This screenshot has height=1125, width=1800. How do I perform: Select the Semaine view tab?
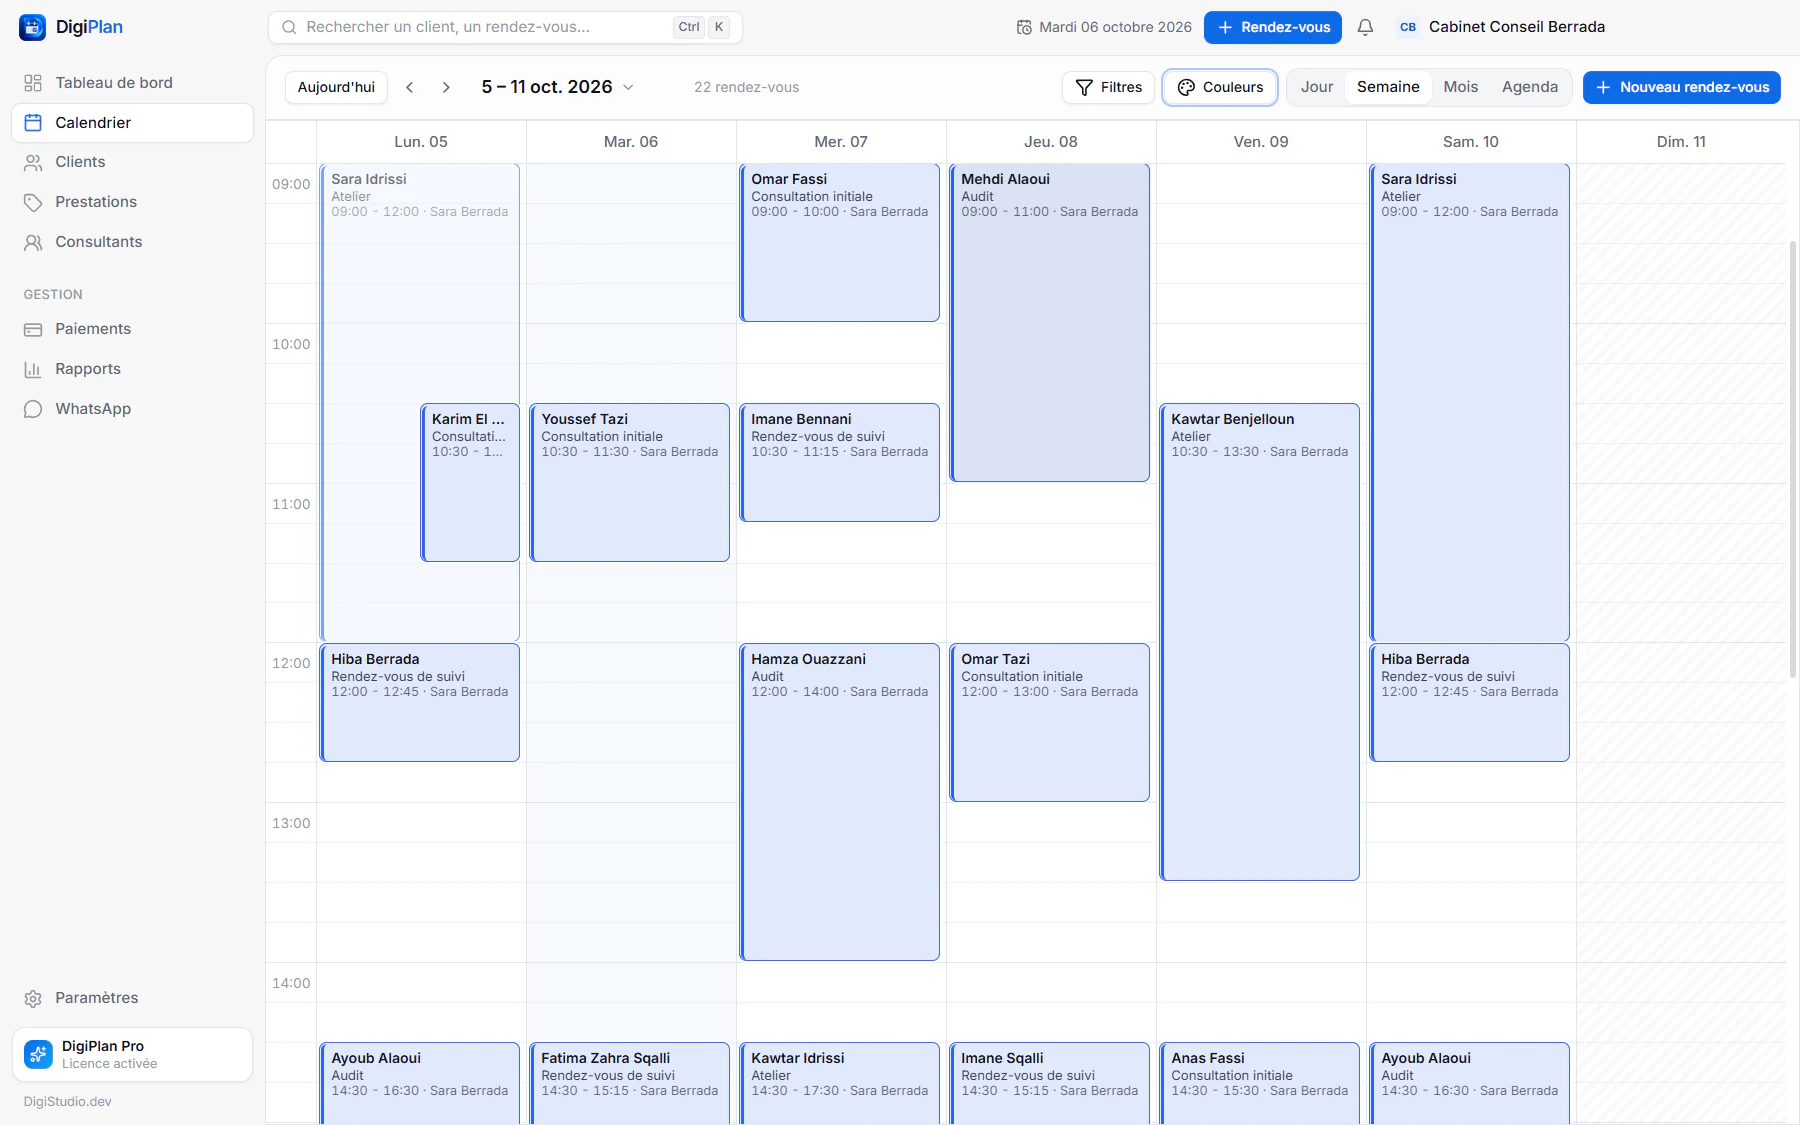(1388, 87)
